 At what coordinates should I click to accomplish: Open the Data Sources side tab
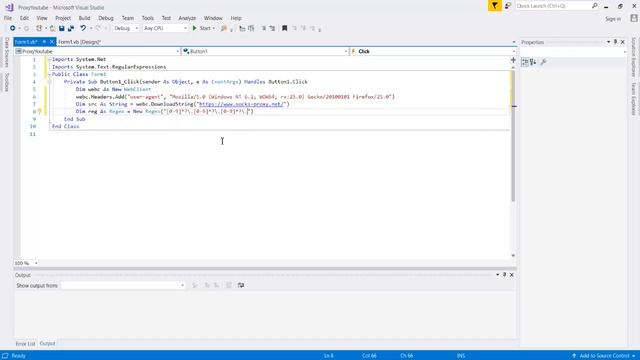pyautogui.click(x=7, y=52)
